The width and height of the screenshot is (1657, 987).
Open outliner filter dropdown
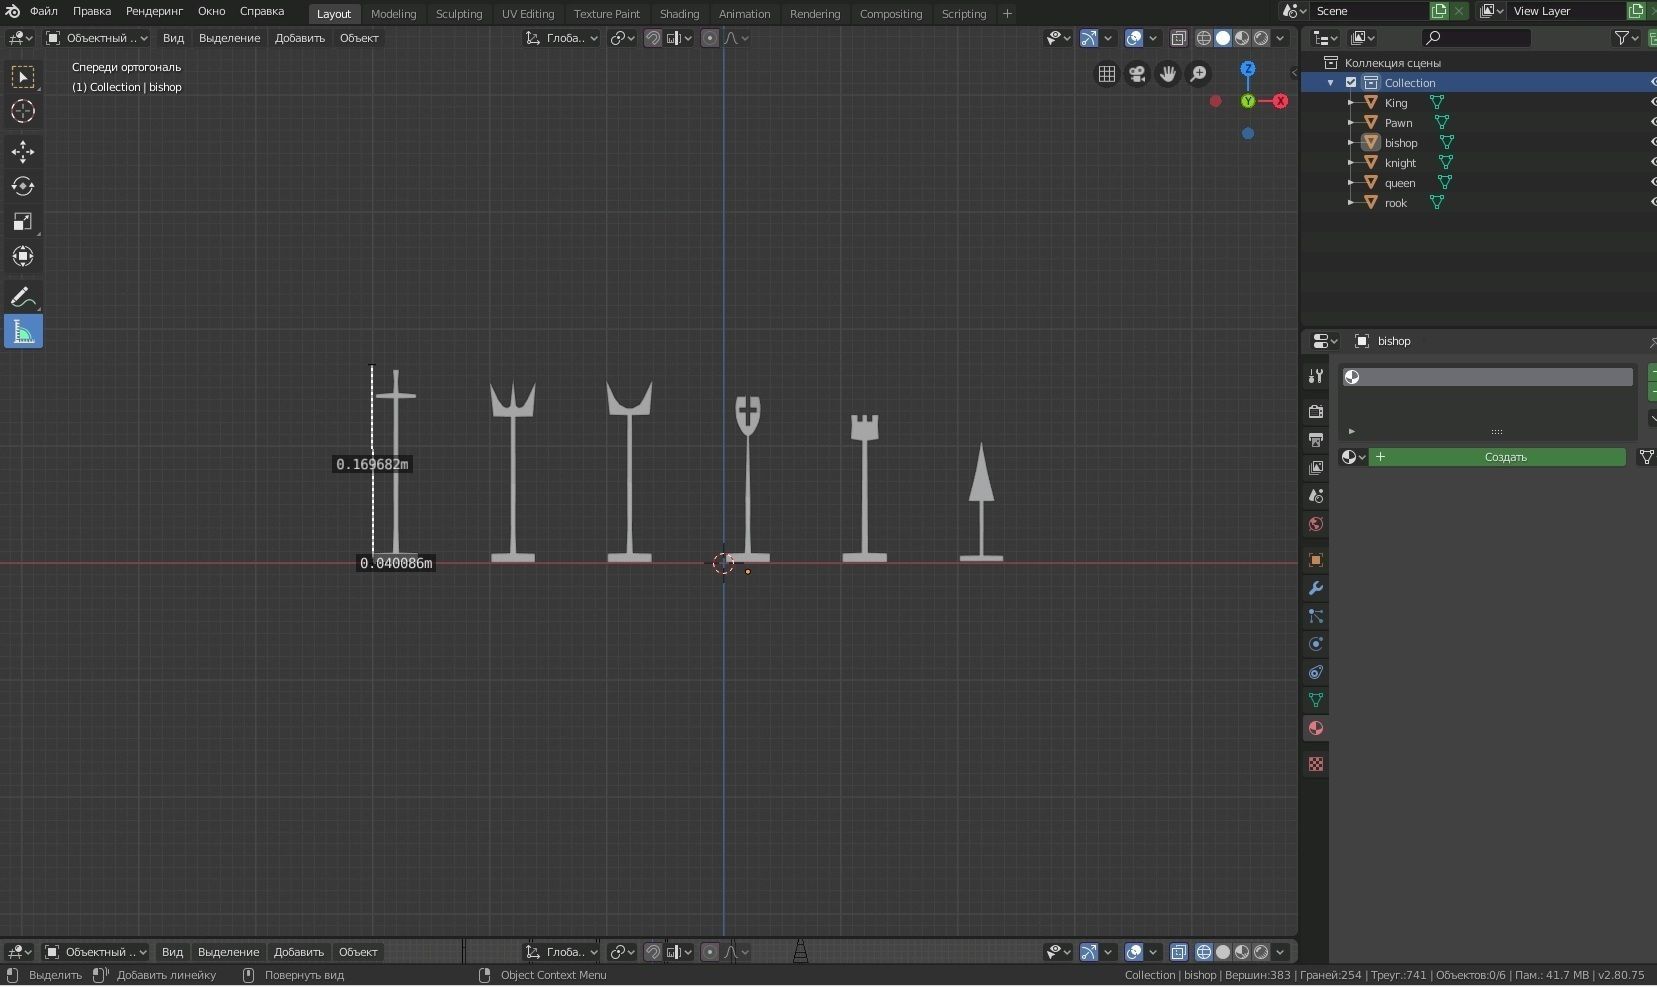click(x=1627, y=38)
